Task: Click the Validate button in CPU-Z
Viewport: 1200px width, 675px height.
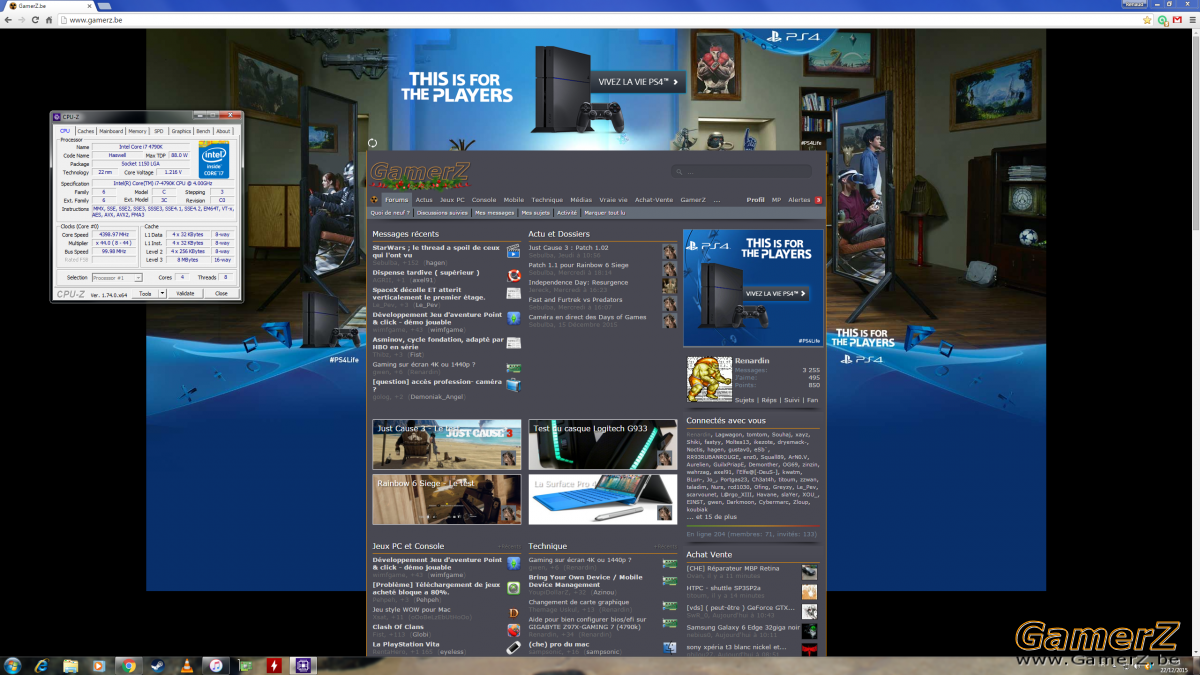Action: [x=185, y=294]
